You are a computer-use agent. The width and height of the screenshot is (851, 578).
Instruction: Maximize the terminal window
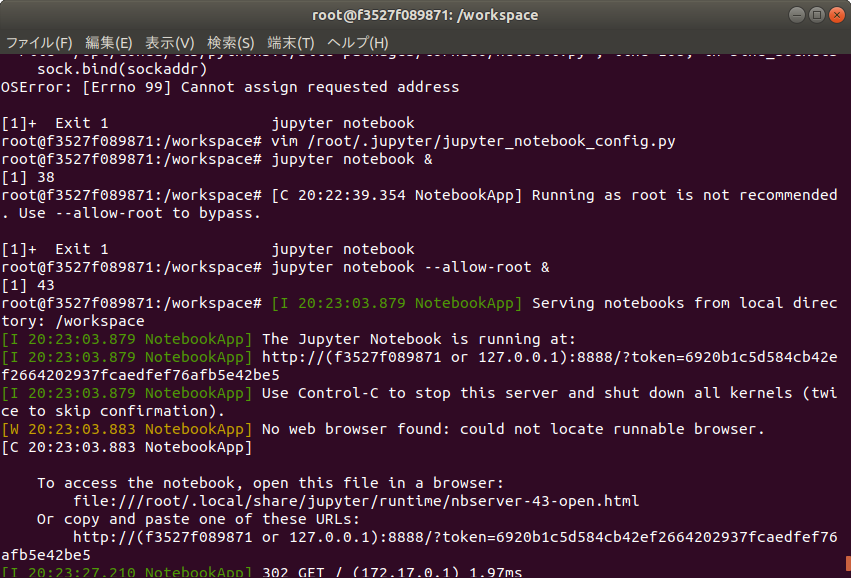point(816,15)
